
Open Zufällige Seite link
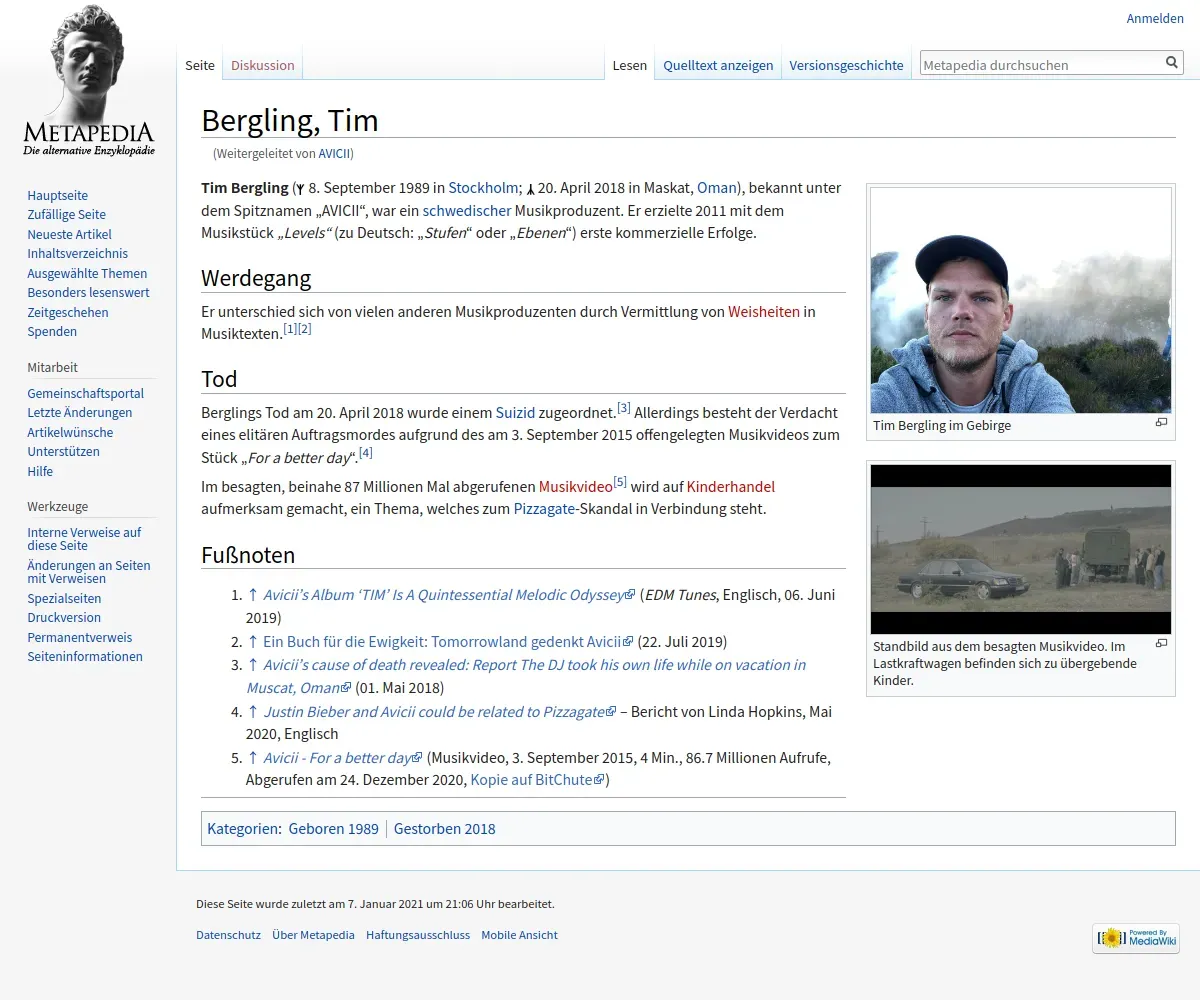click(66, 215)
